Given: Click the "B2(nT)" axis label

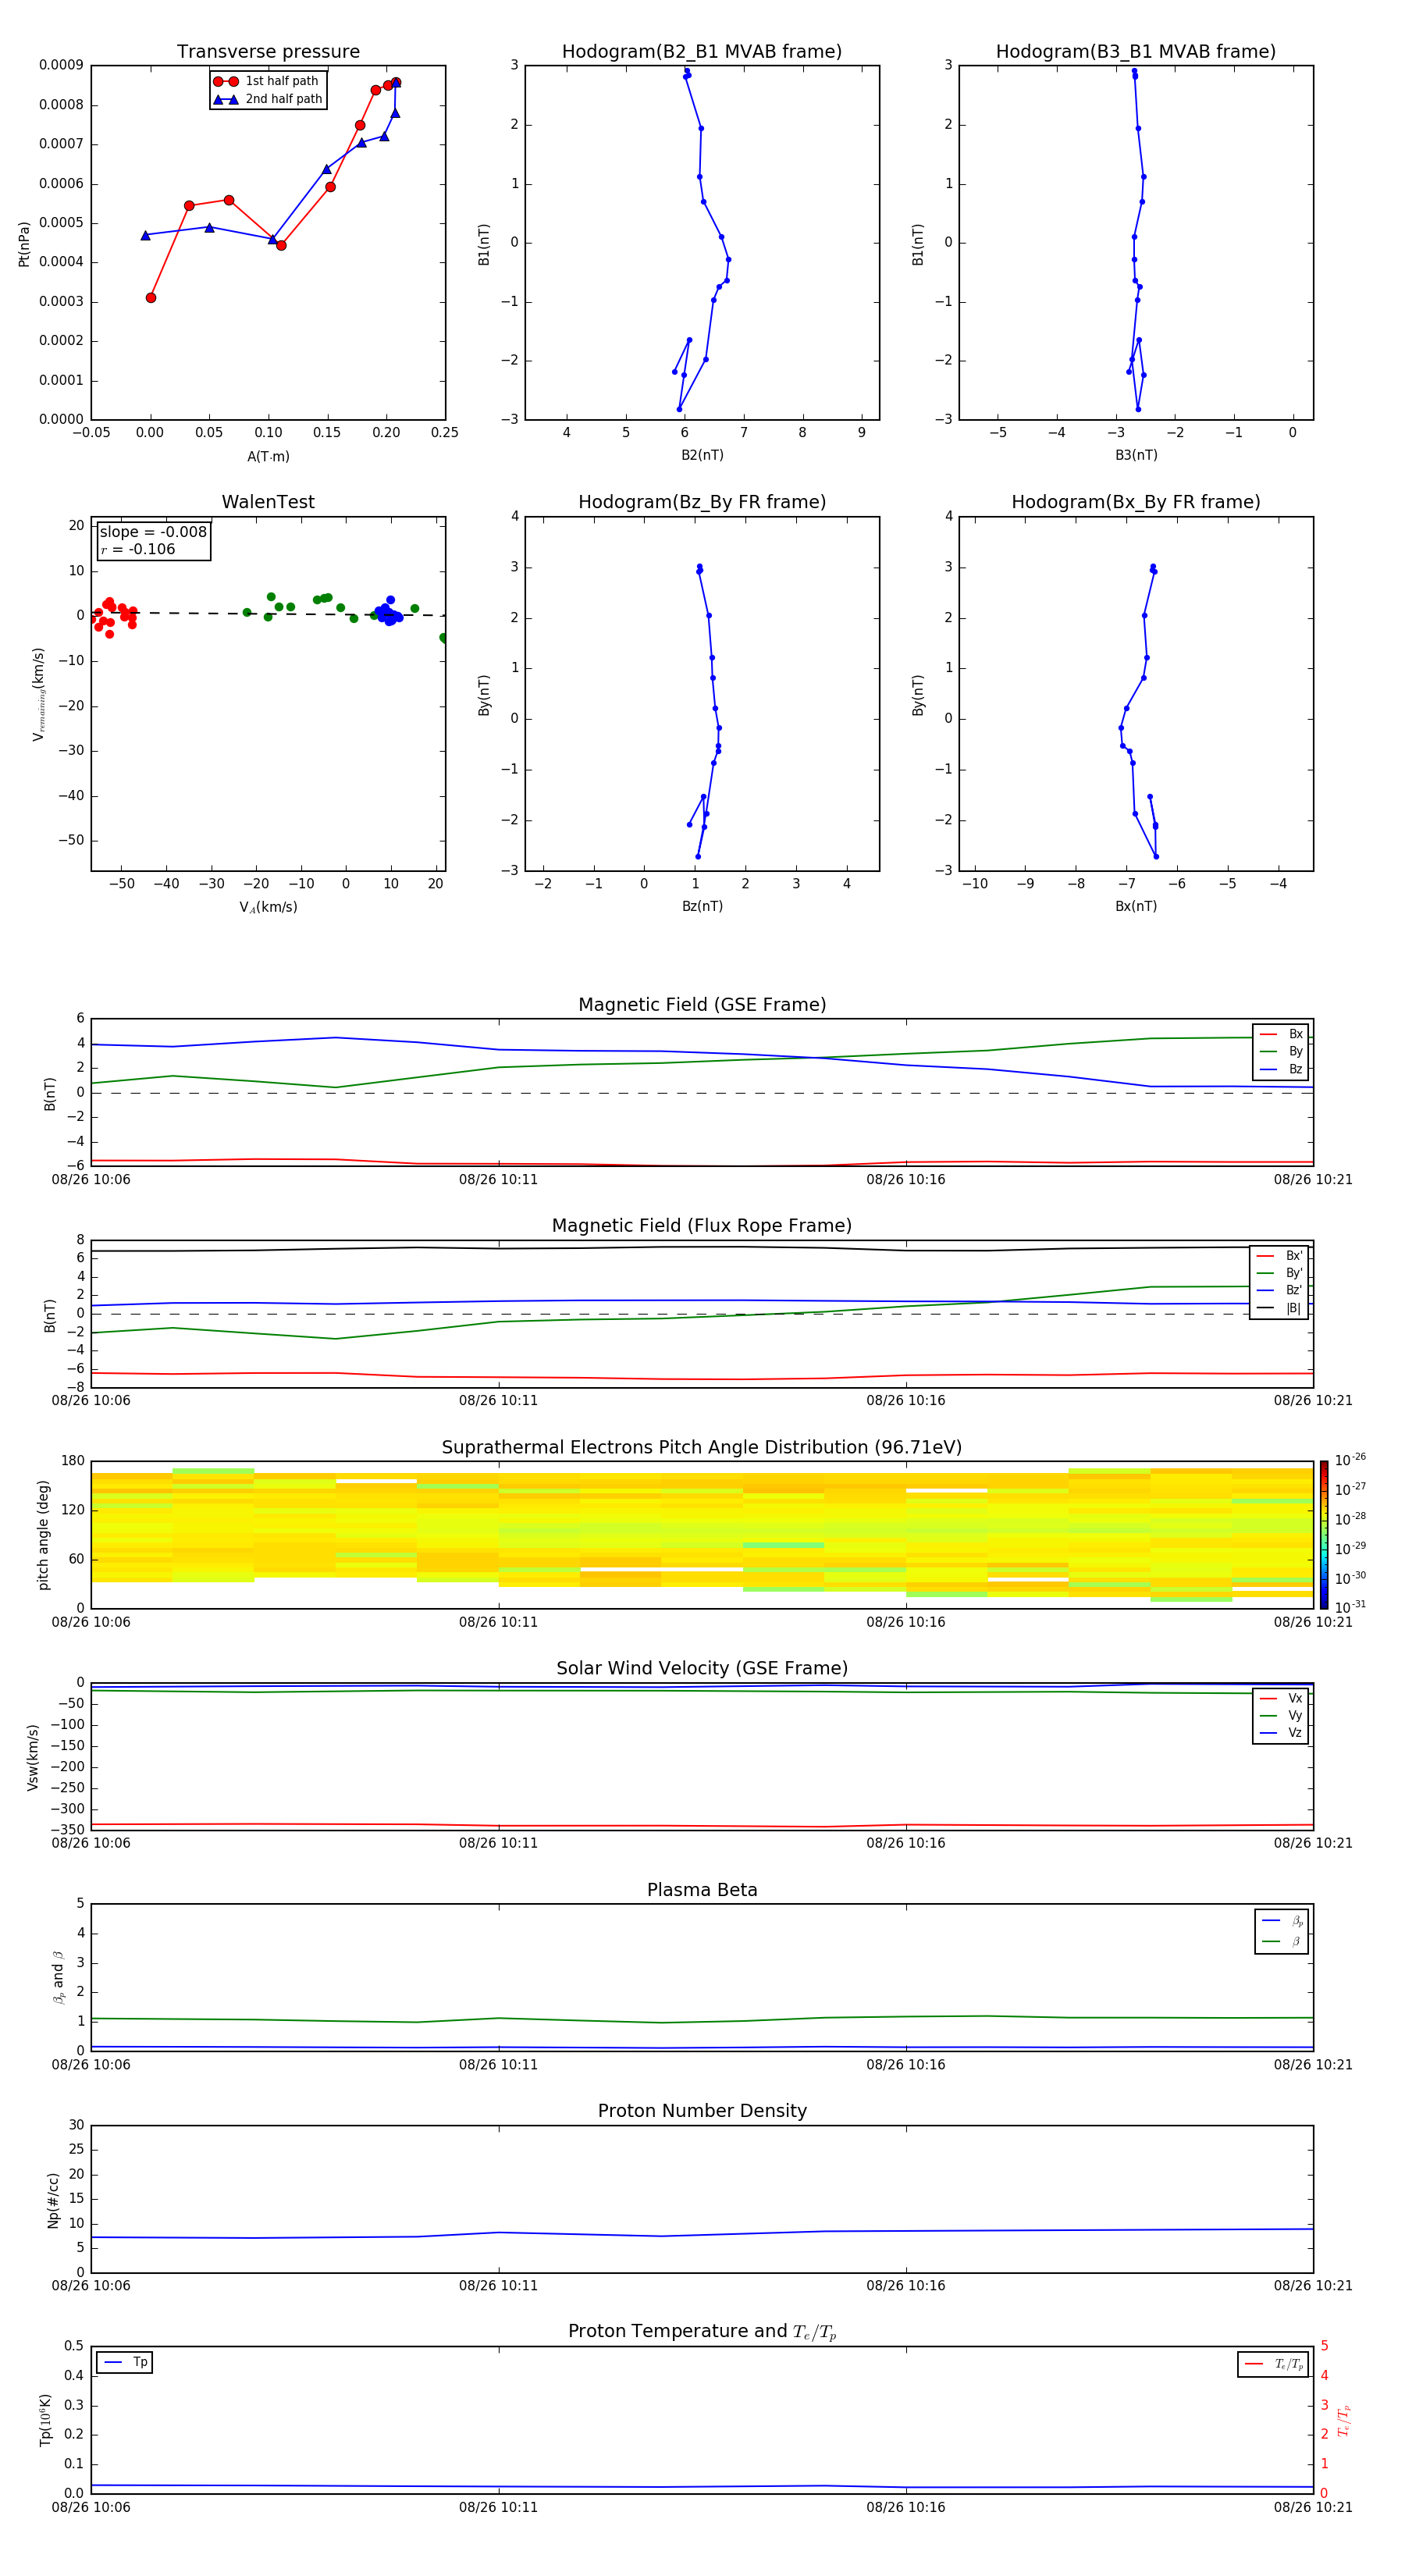Looking at the screenshot, I should pos(702,455).
